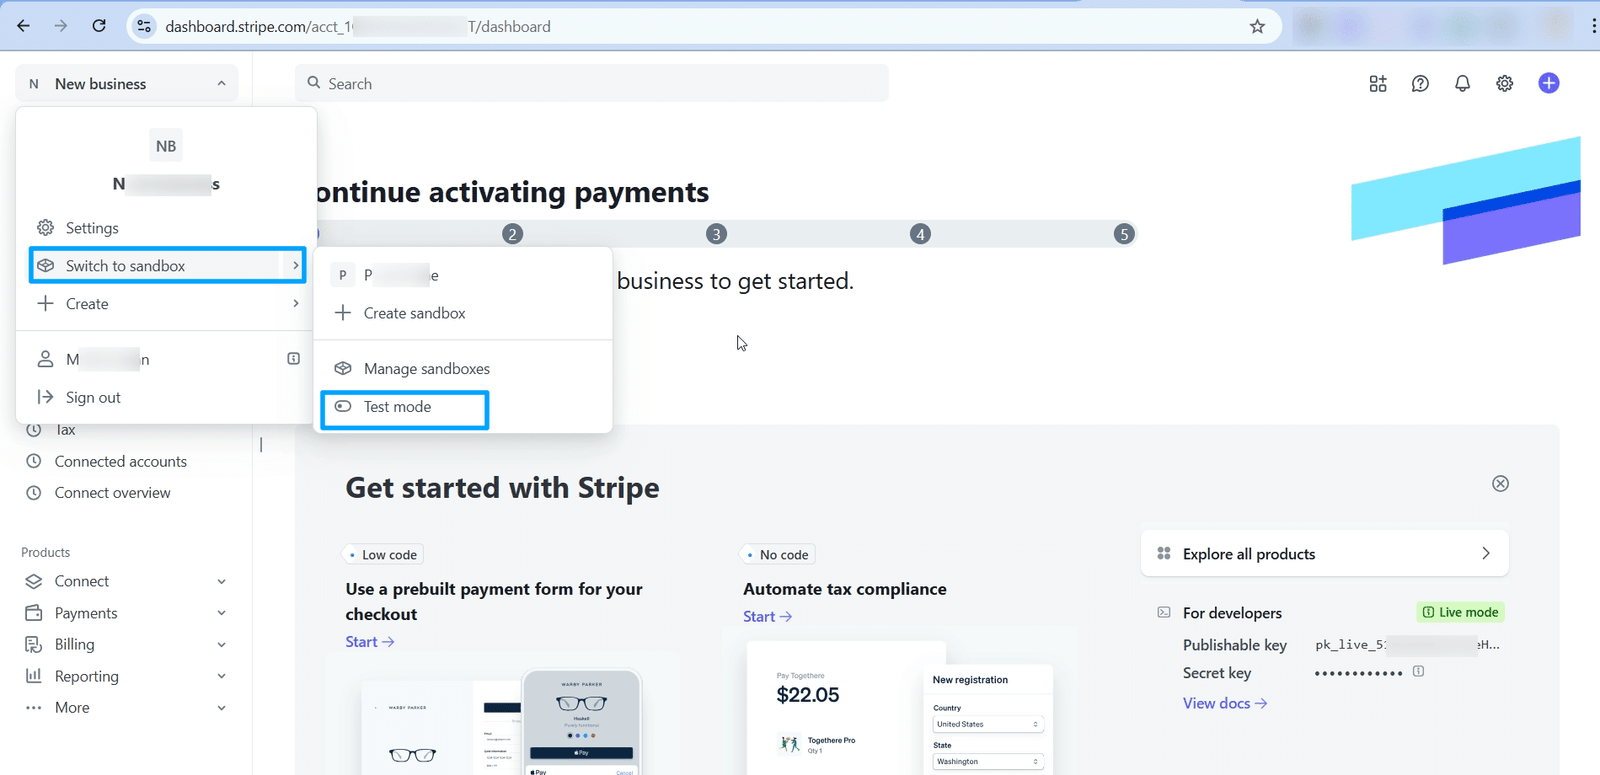Click the Live mode badge

pos(1461,612)
